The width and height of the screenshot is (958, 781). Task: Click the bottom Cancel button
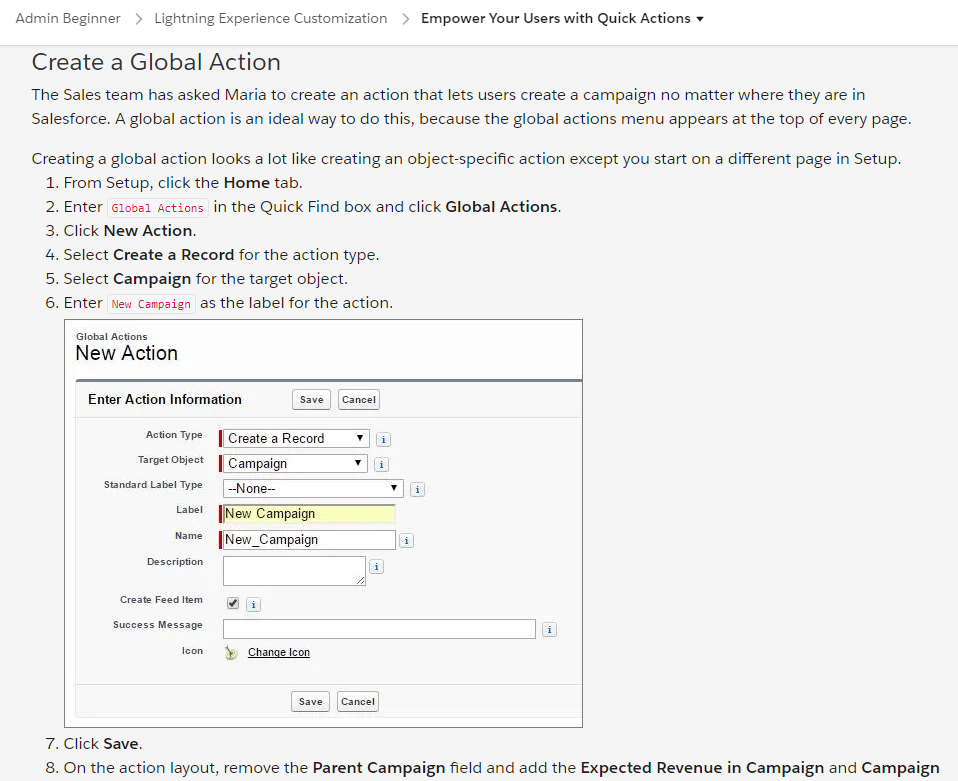pyautogui.click(x=358, y=702)
